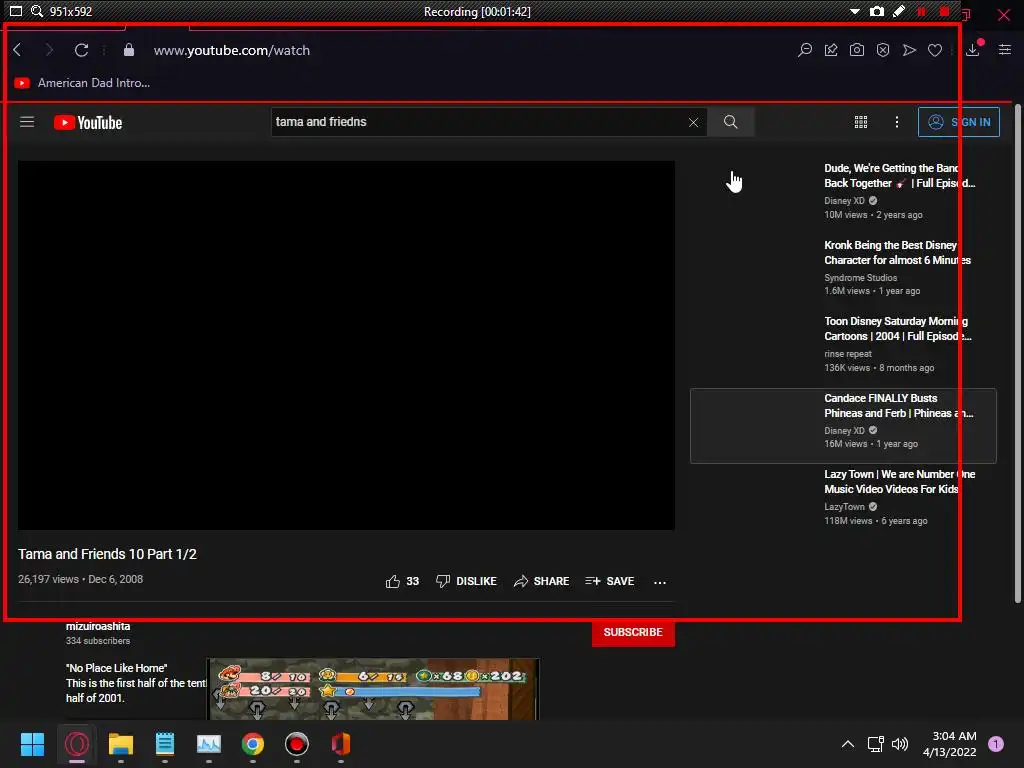Open the magnifier search icon in address bar
The image size is (1024, 768).
pos(805,50)
